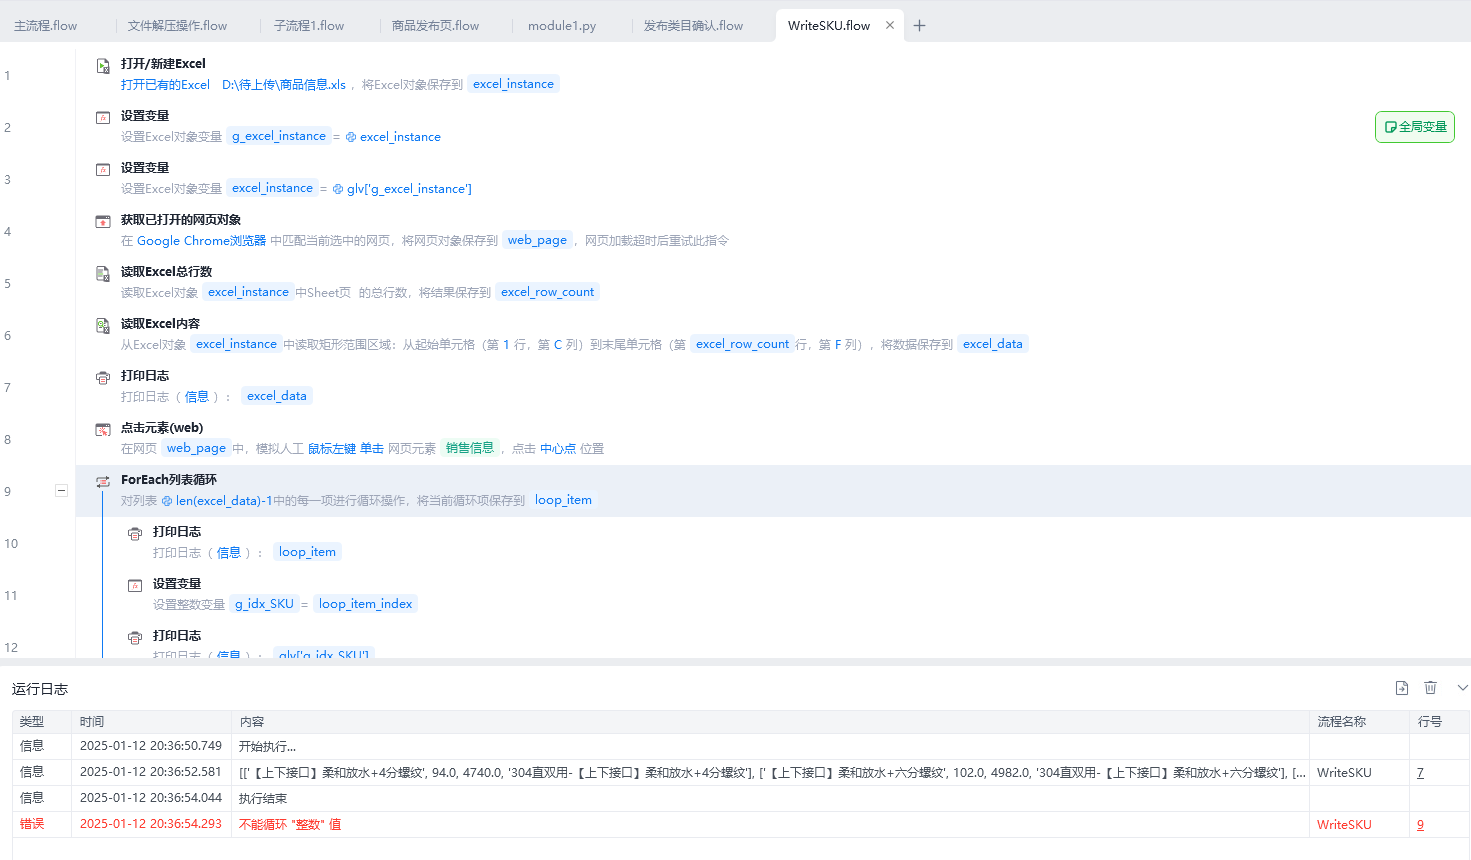
Task: Click the click-element (web) step icon
Action: (x=103, y=430)
